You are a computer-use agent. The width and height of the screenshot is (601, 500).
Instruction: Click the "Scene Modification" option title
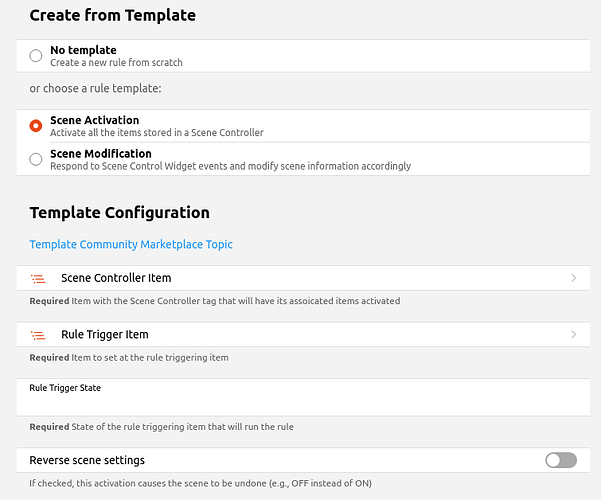pyautogui.click(x=101, y=153)
